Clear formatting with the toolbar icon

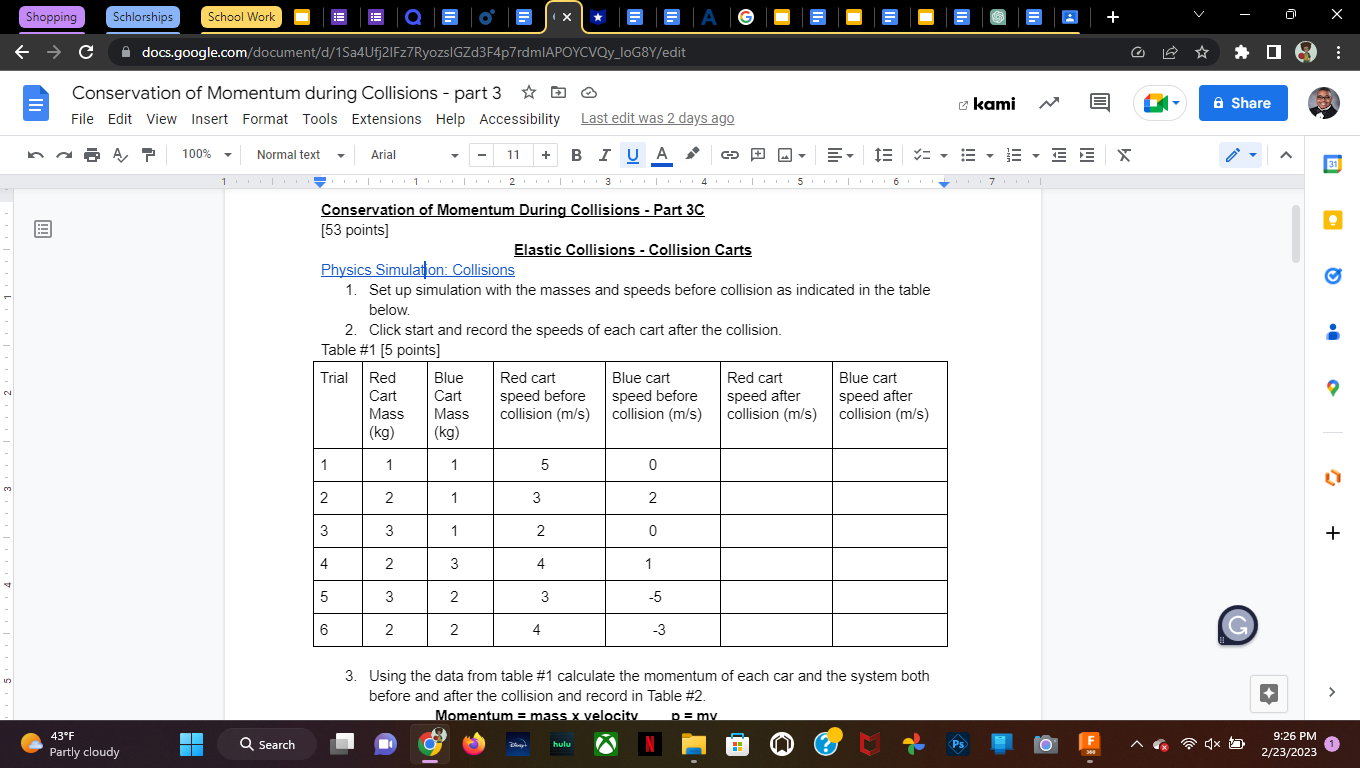click(x=1124, y=155)
